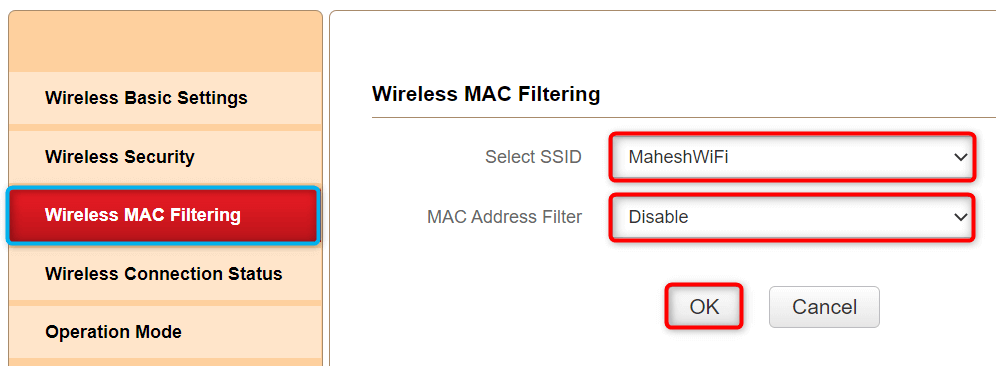Click the partial sidebar item below Operation Mode
The image size is (996, 366).
[x=165, y=362]
